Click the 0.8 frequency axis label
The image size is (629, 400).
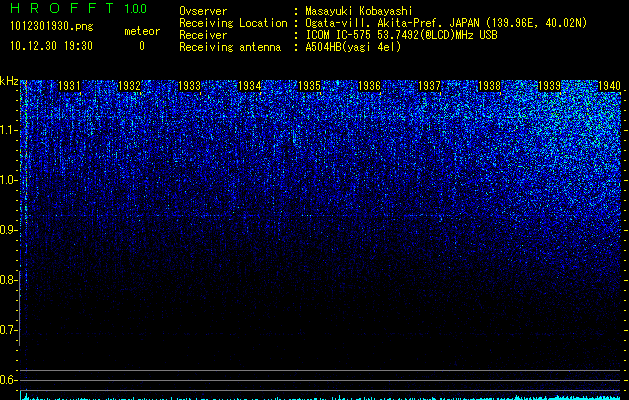8,280
